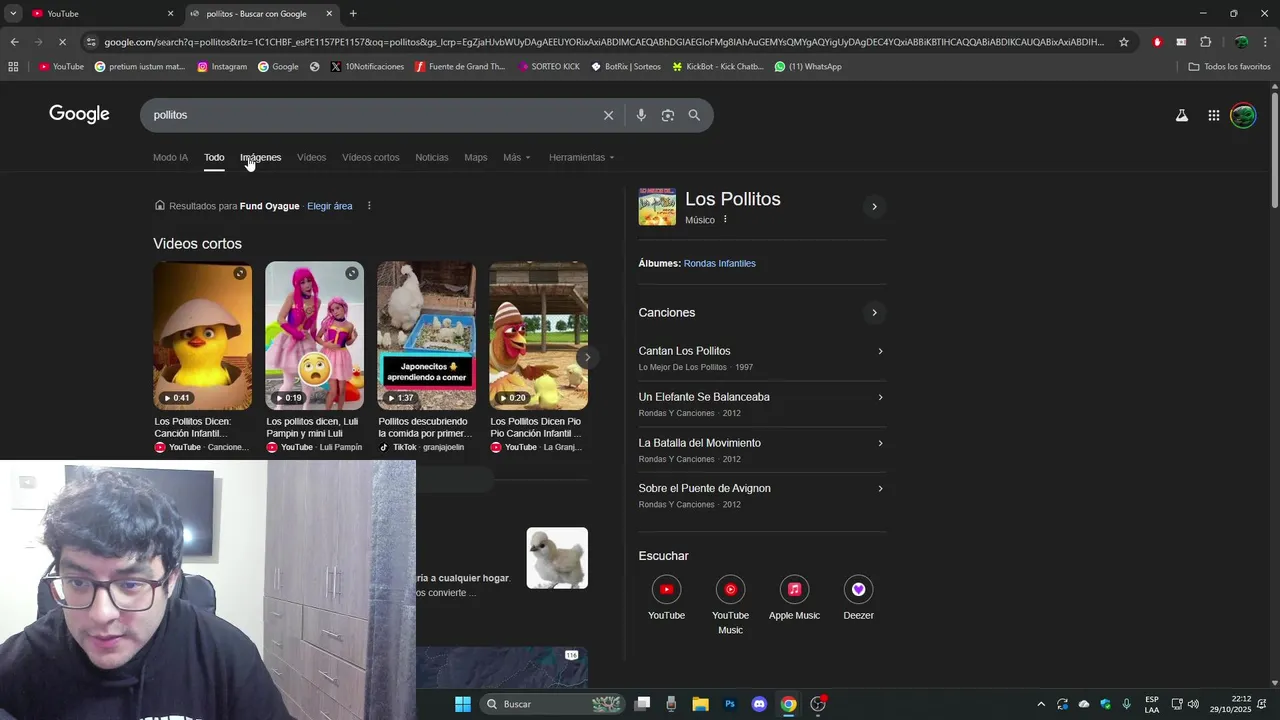
Task: Open Instagram bookmark
Action: pyautogui.click(x=222, y=66)
